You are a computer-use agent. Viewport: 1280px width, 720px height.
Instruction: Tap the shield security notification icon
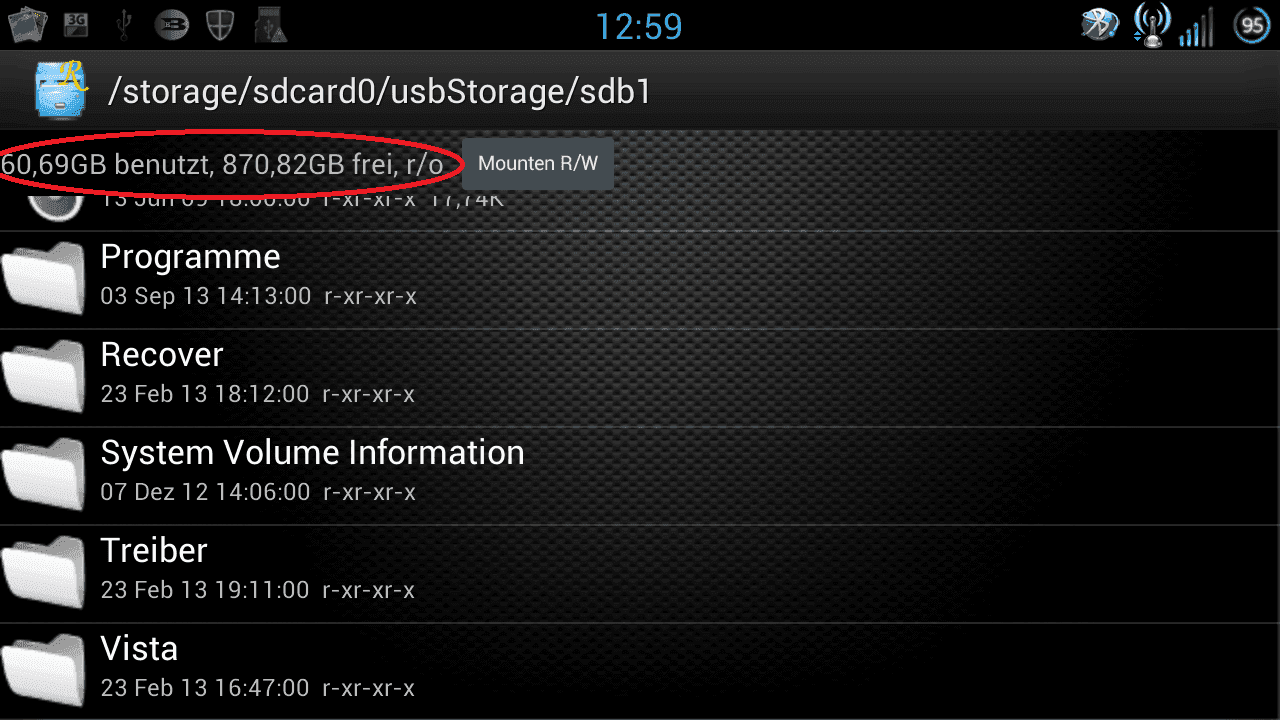point(220,25)
